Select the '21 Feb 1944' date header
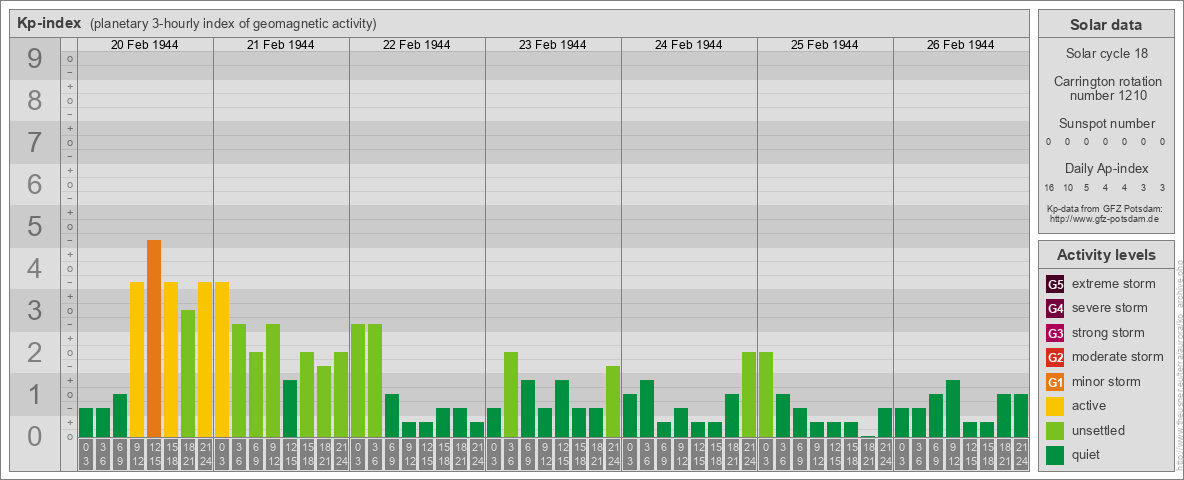Viewport: 1184px width, 480px height. (281, 45)
